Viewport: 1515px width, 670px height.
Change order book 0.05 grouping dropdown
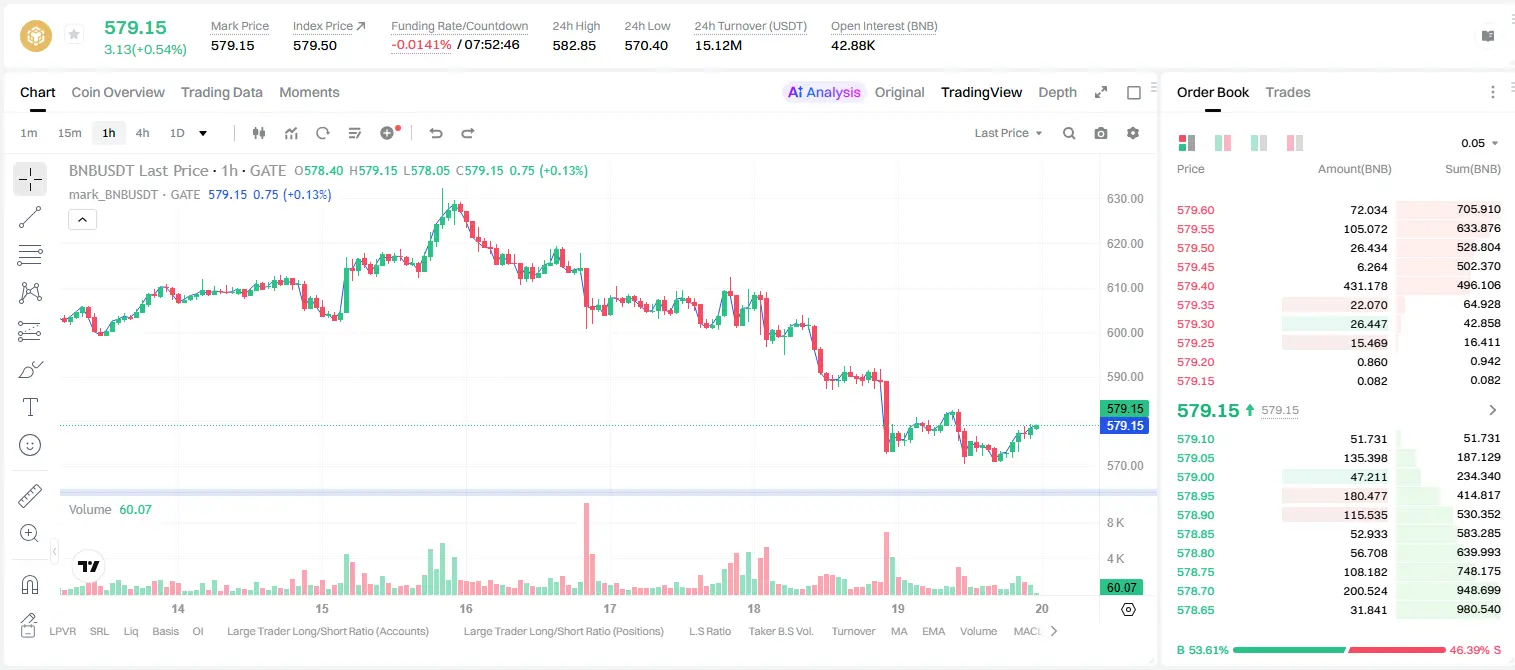coord(1480,143)
